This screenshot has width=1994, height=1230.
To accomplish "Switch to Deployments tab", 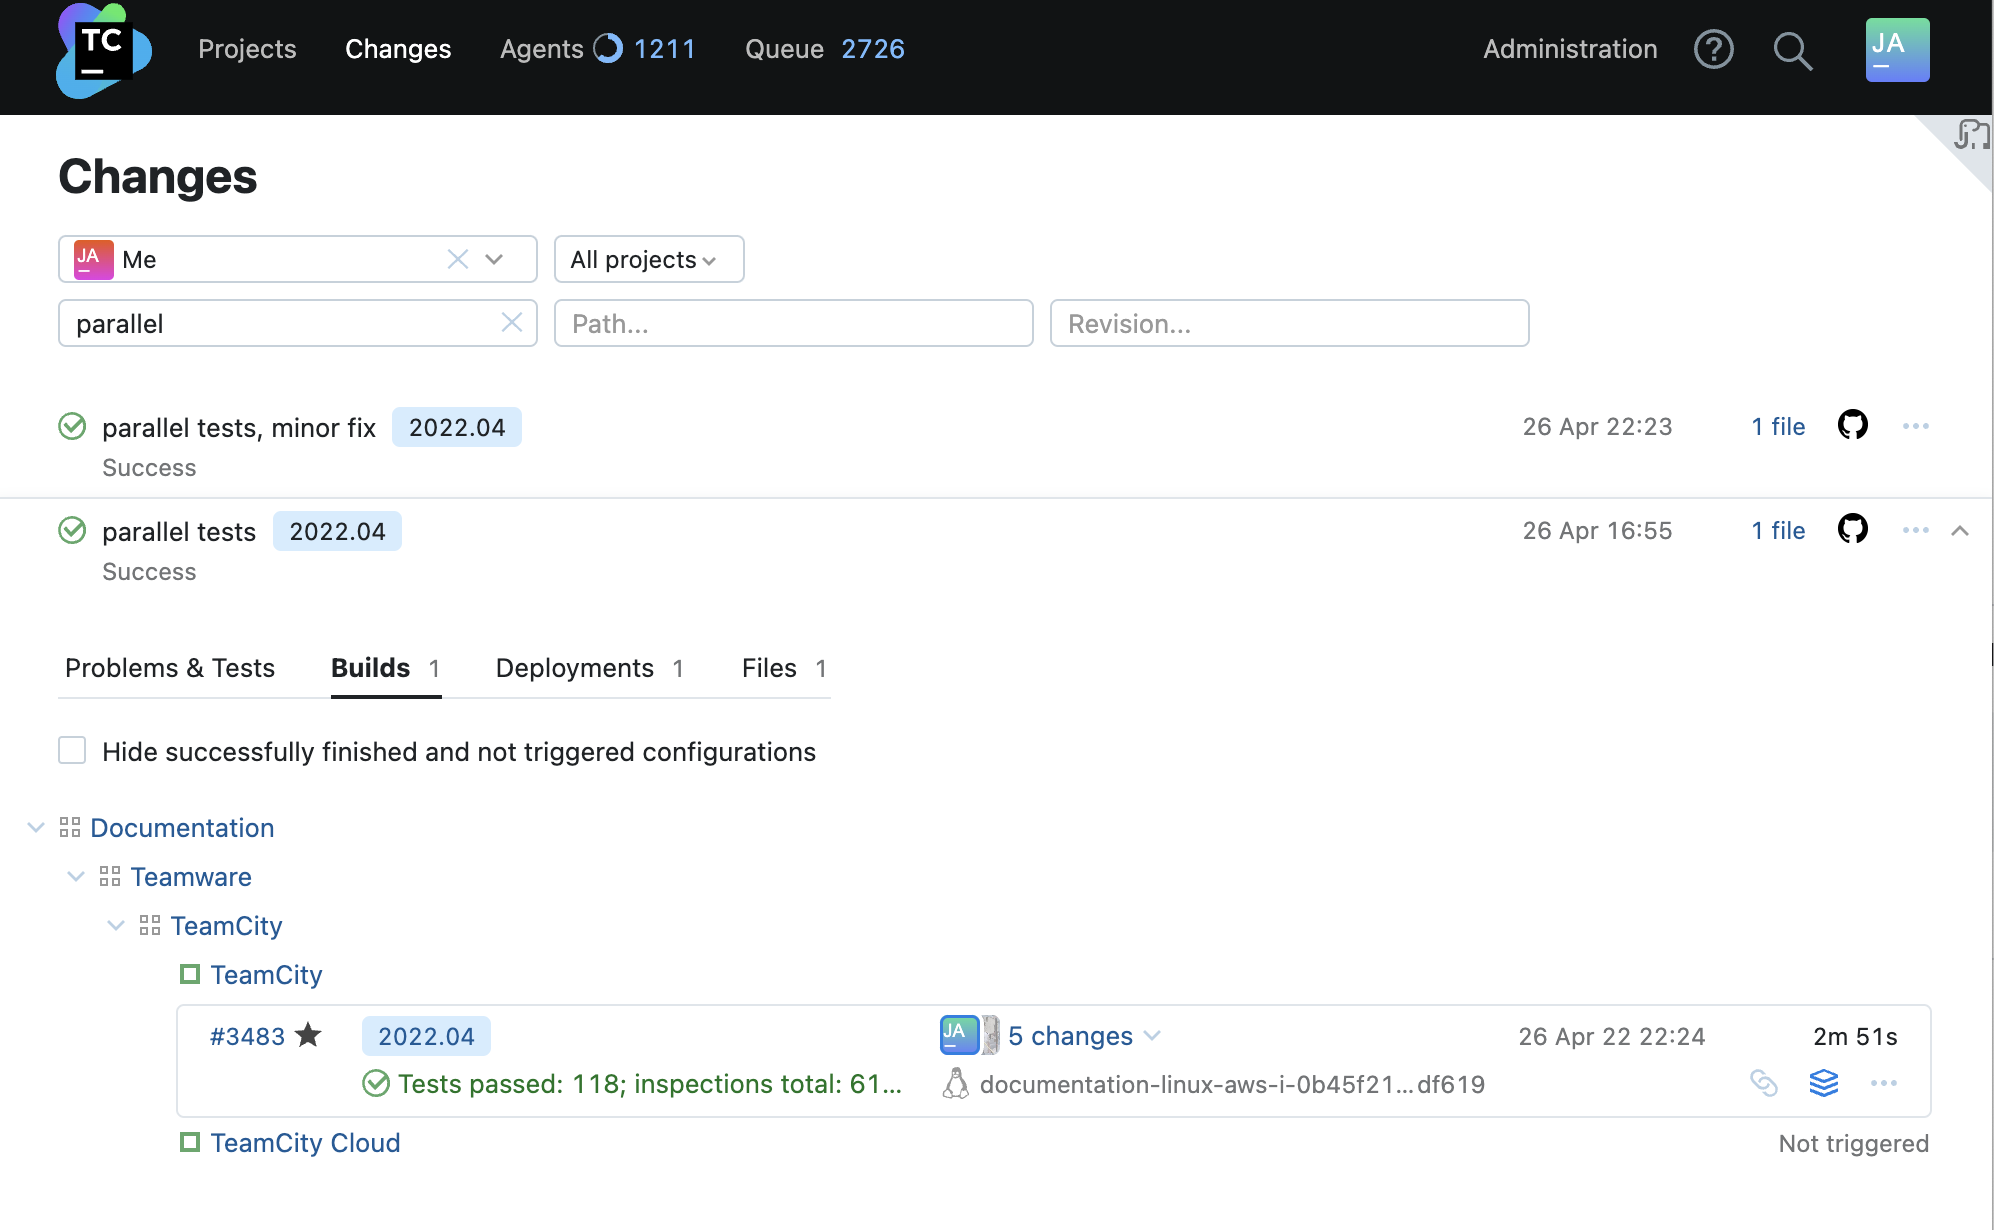I will 575,668.
